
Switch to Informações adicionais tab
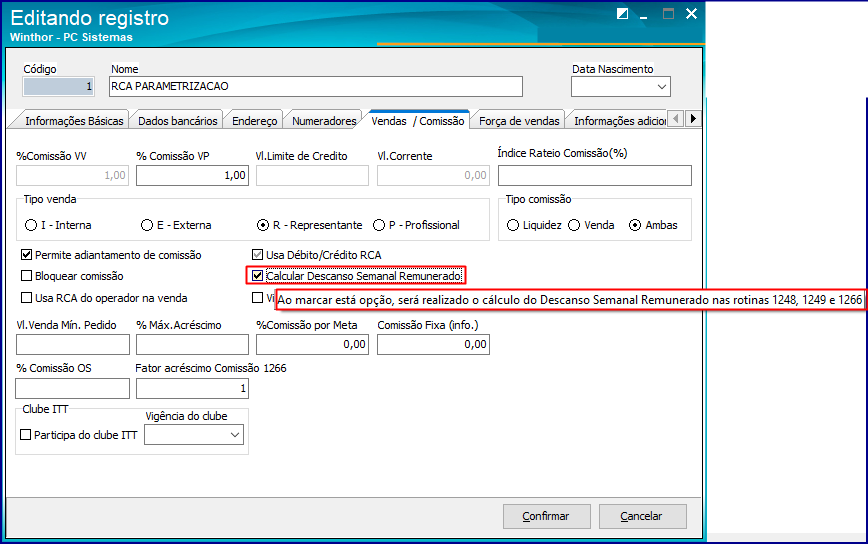coord(620,121)
